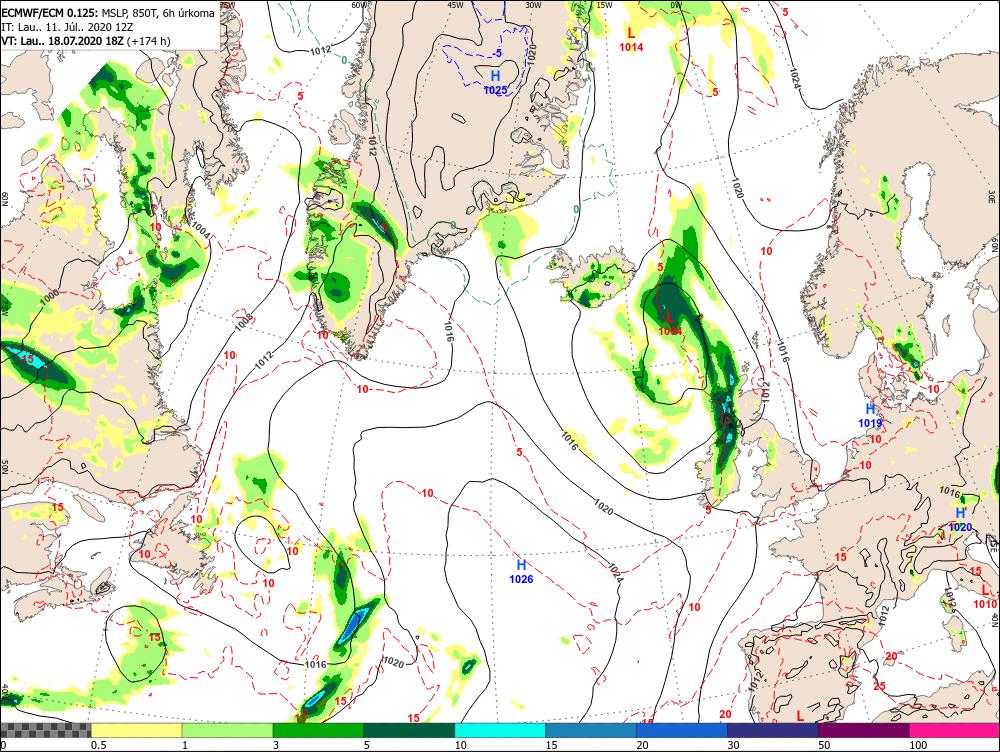1000x752 pixels.
Task: Click the cyan 10–15 mm legend swatch
Action: point(500,730)
